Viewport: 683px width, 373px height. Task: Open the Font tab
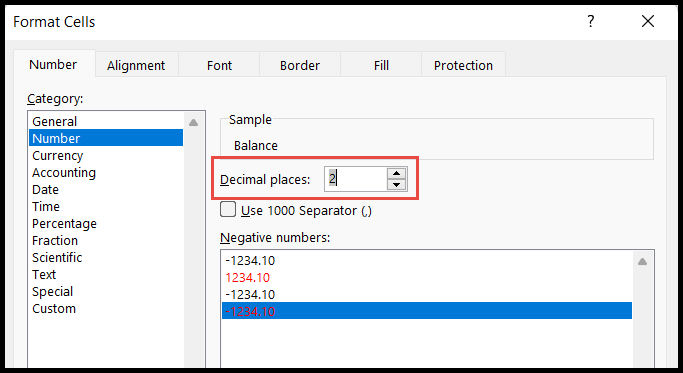219,65
